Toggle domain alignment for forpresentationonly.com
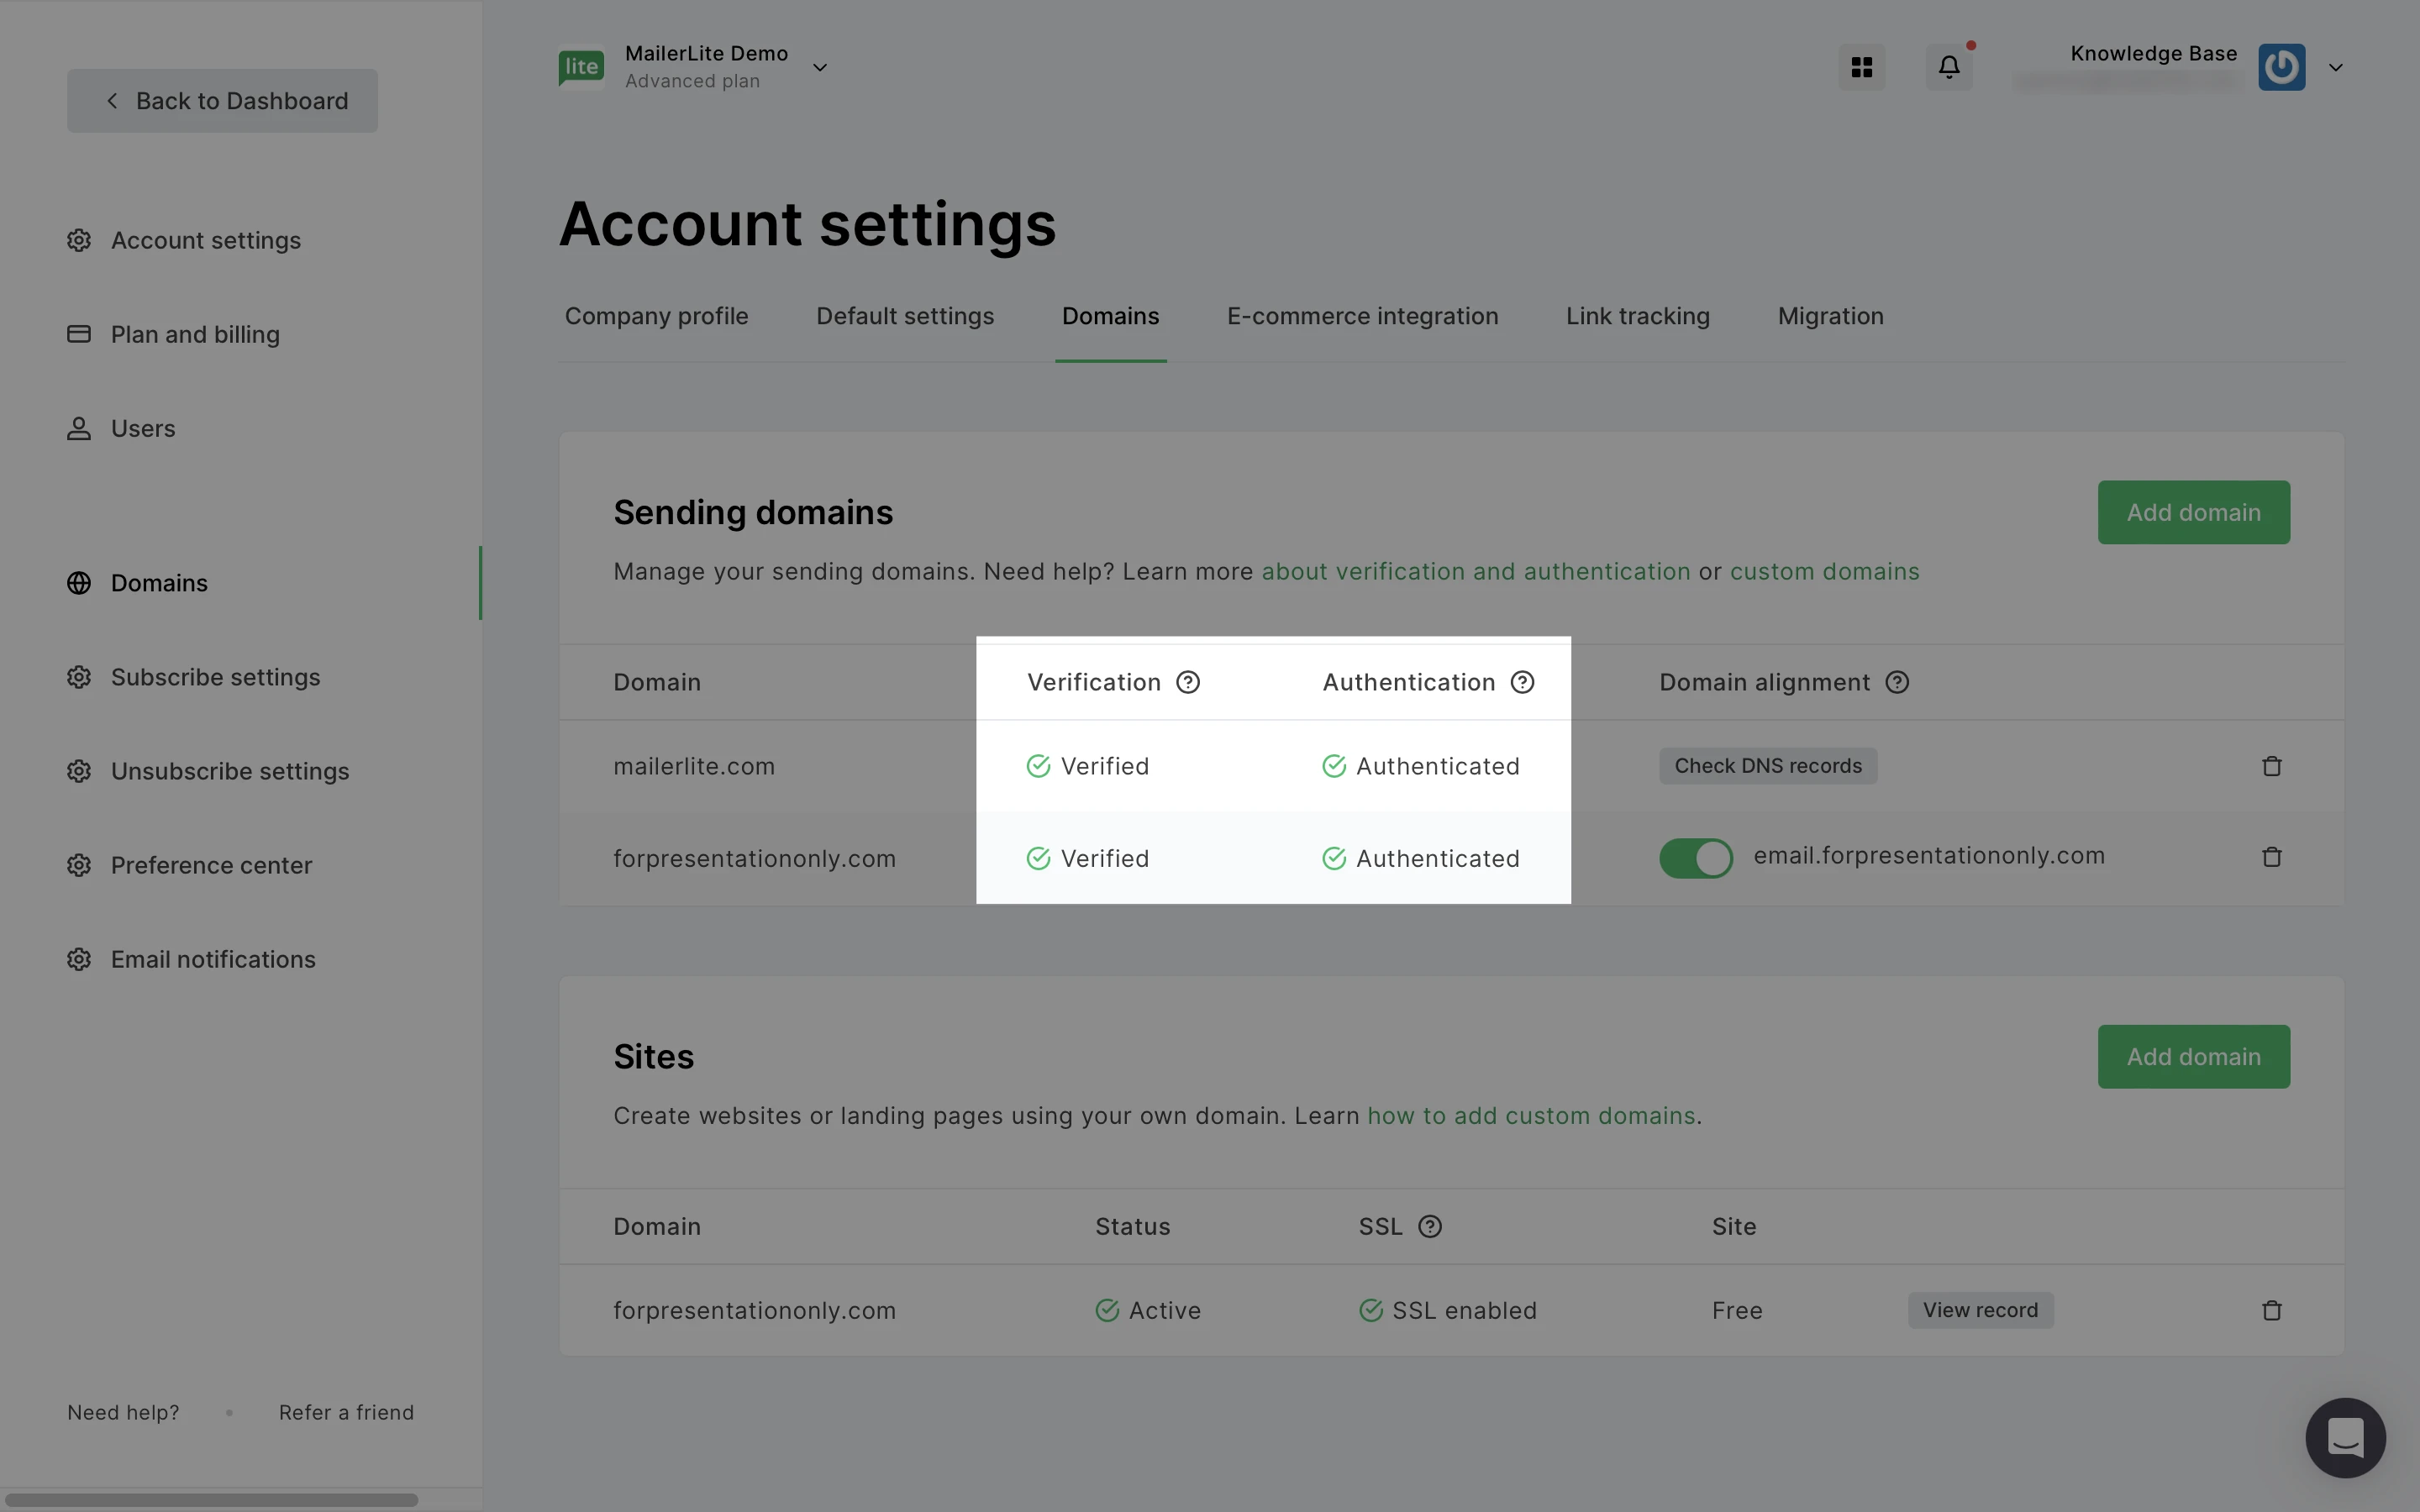 (1696, 858)
